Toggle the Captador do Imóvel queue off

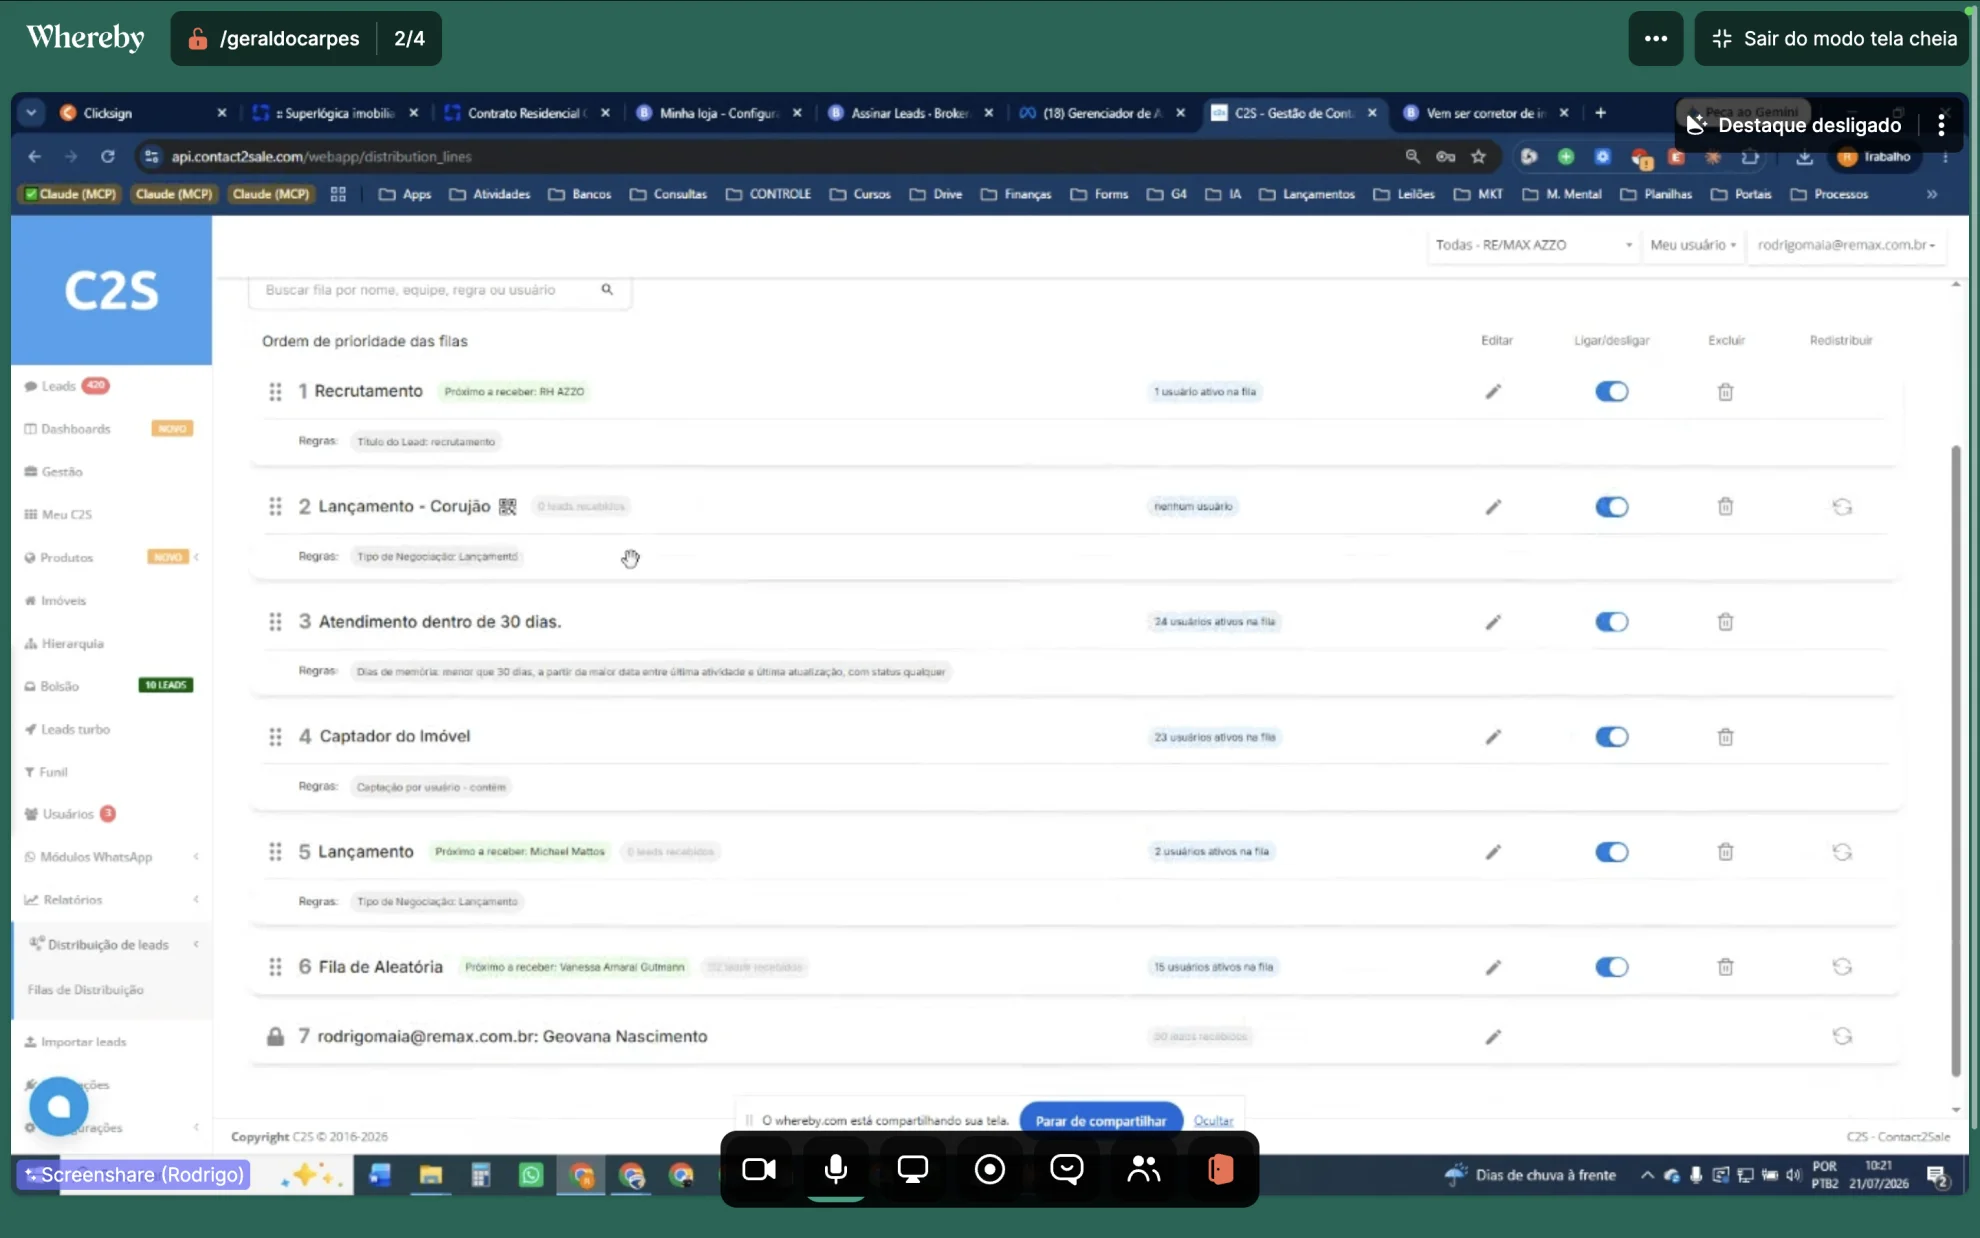pos(1612,737)
